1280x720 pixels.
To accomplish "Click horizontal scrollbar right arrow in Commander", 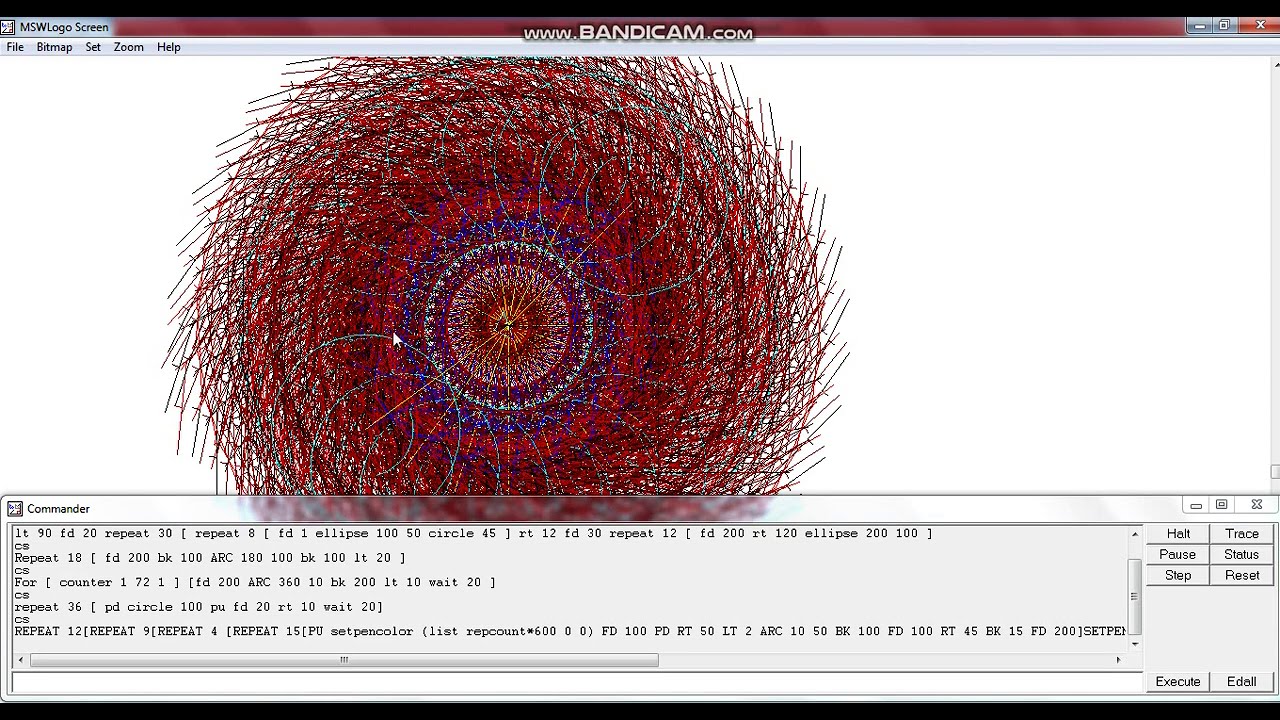I will [x=1118, y=660].
